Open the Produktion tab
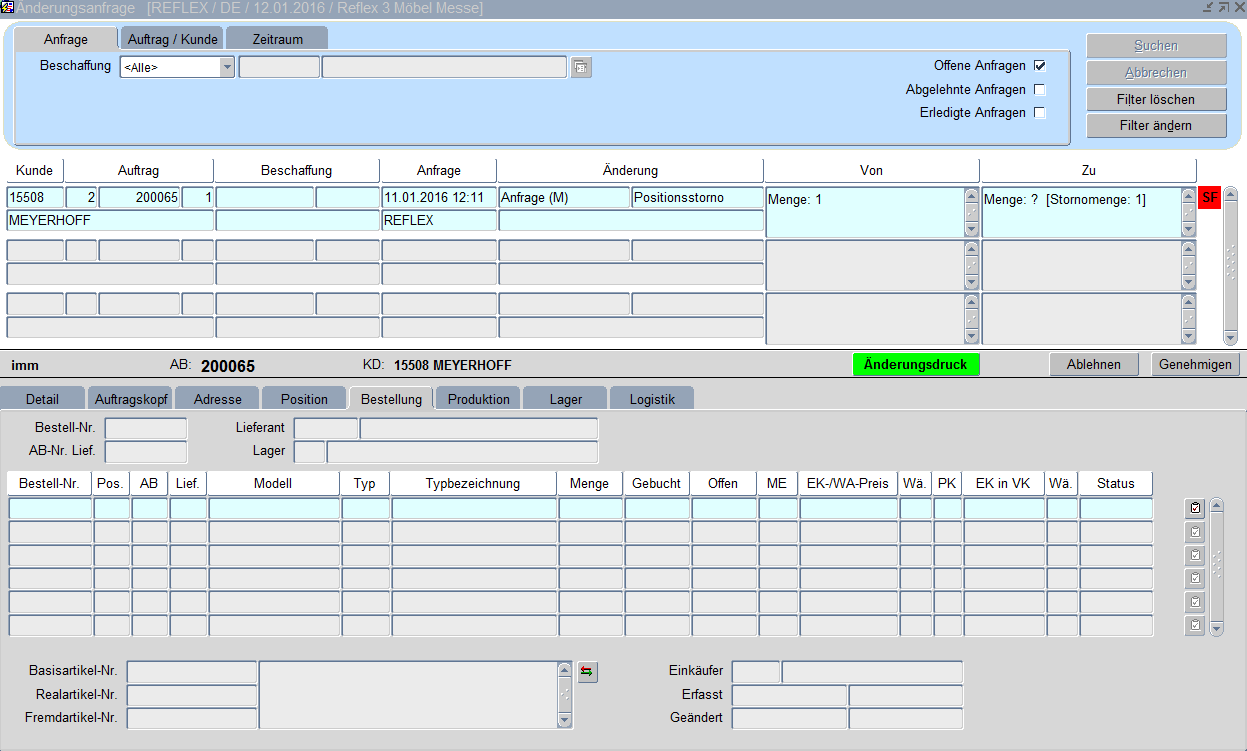Image resolution: width=1247 pixels, height=751 pixels. click(x=478, y=399)
